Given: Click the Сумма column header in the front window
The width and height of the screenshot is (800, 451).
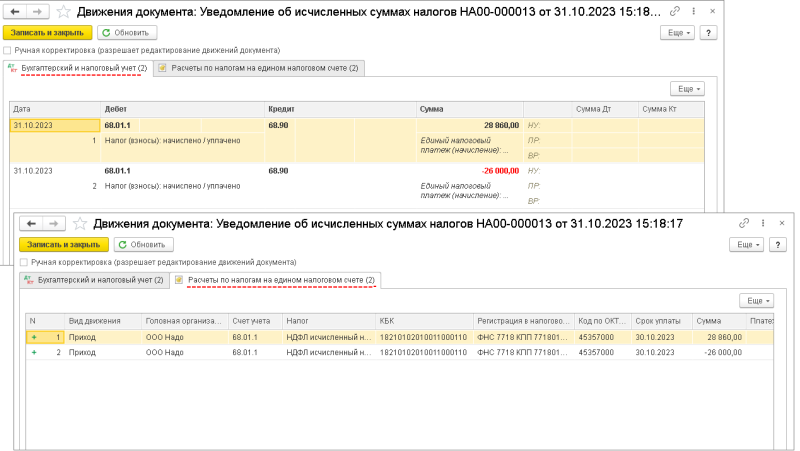Looking at the screenshot, I should (718, 321).
